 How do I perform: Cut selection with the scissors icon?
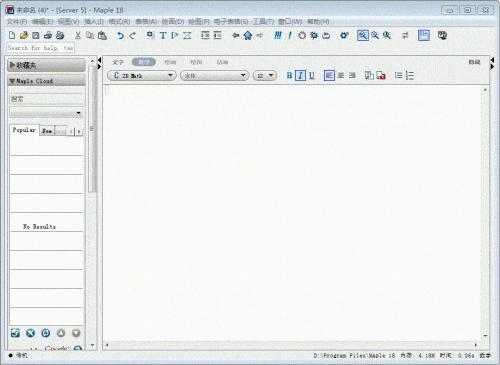pos(78,35)
